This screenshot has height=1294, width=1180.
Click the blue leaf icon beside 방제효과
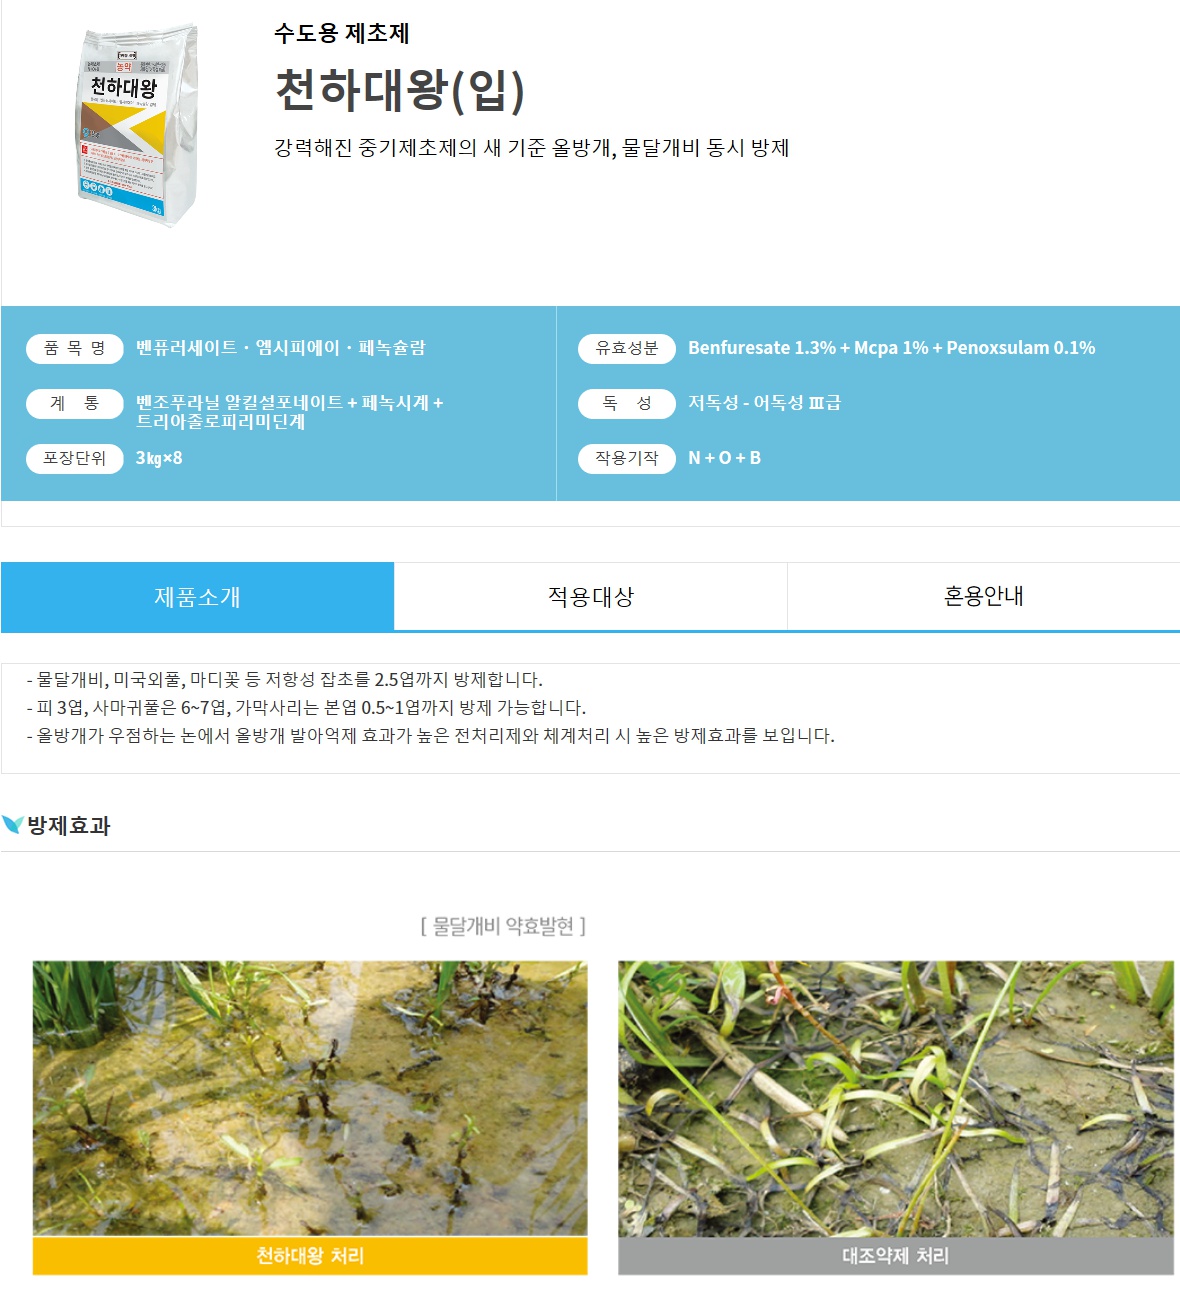click(13, 825)
